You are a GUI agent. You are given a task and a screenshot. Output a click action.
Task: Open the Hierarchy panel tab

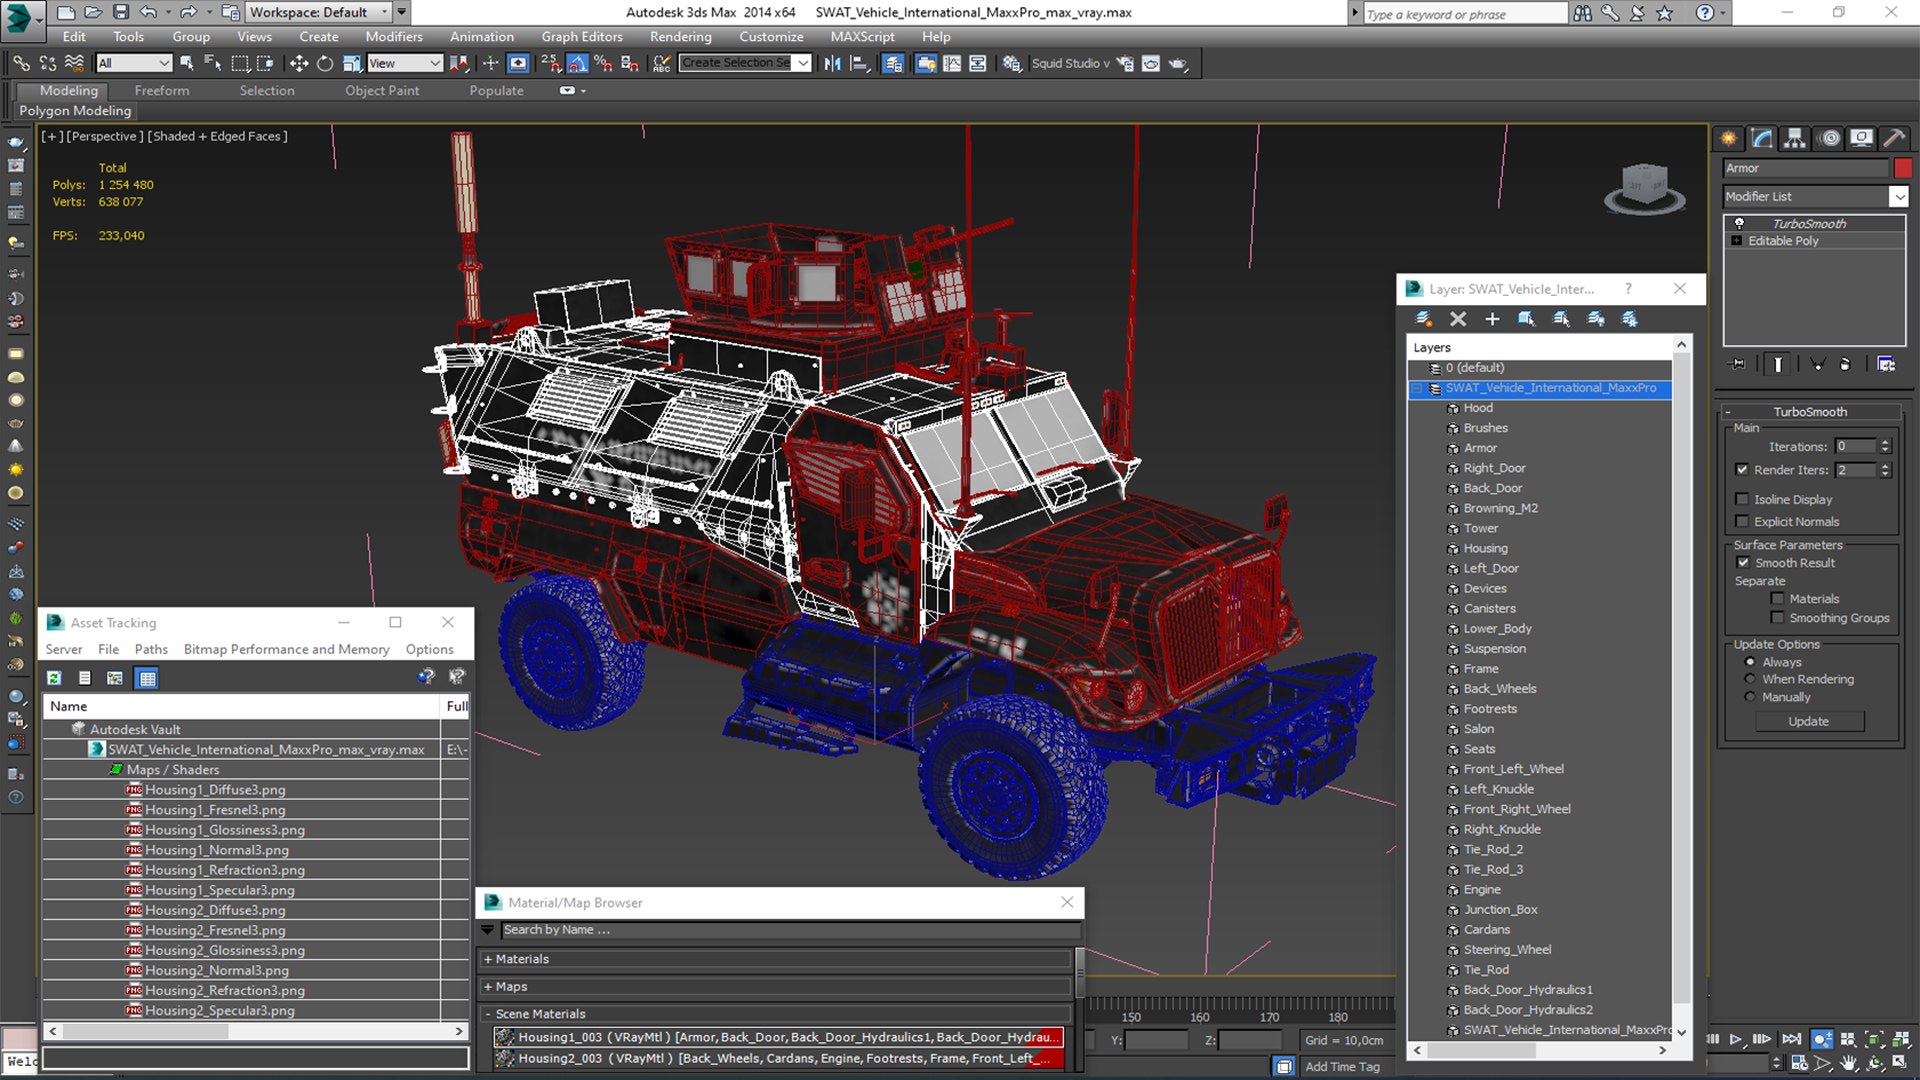(x=1795, y=139)
